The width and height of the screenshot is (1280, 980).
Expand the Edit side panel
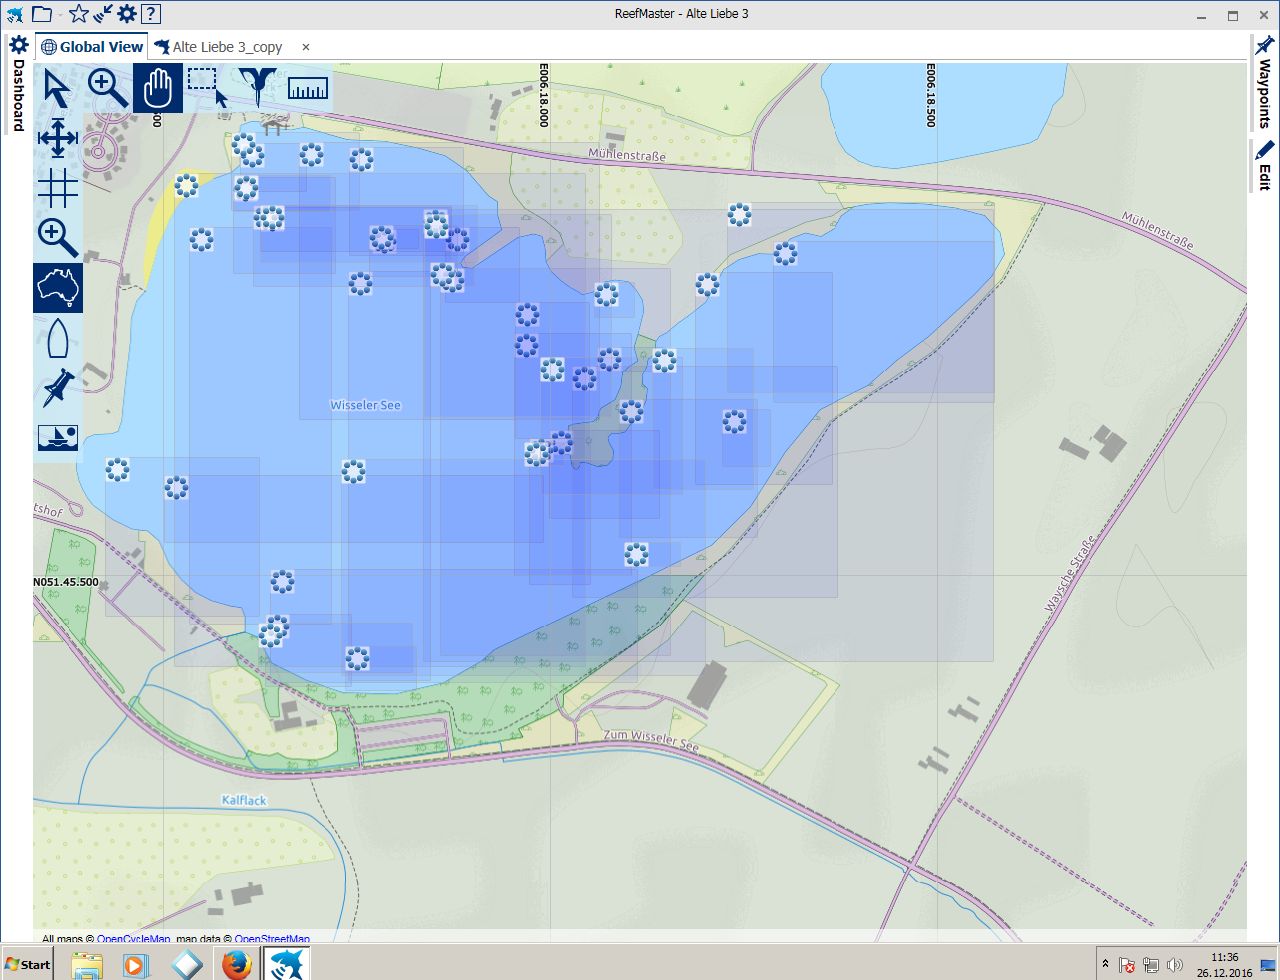click(1264, 166)
